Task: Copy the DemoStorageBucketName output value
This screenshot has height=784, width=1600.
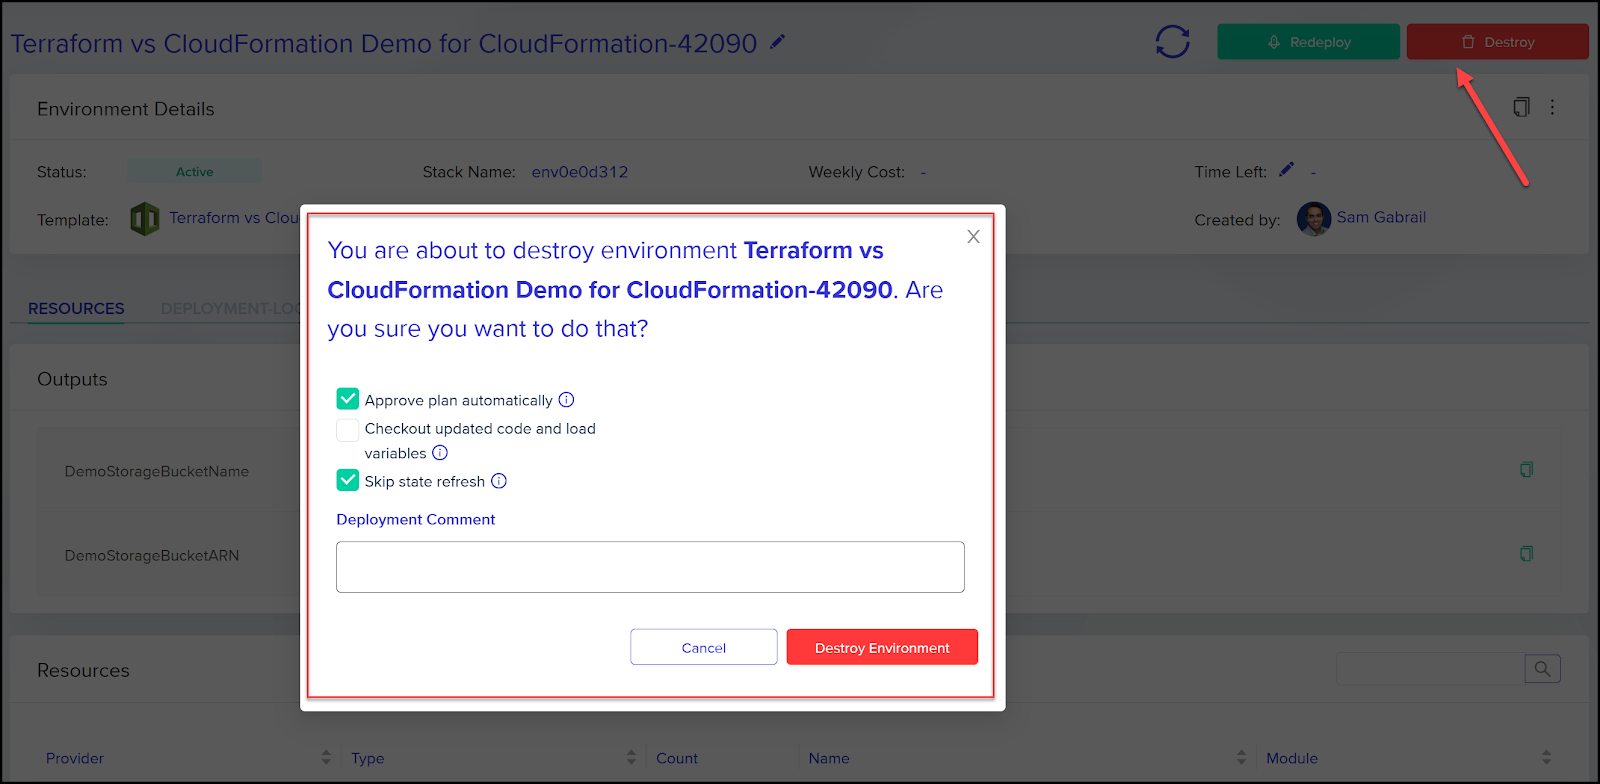Action: pos(1526,470)
